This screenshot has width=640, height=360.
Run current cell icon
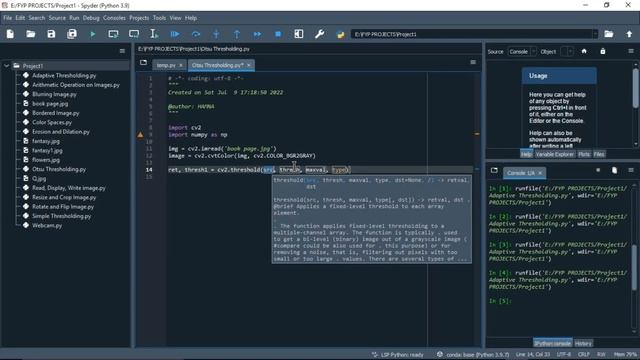[113, 34]
